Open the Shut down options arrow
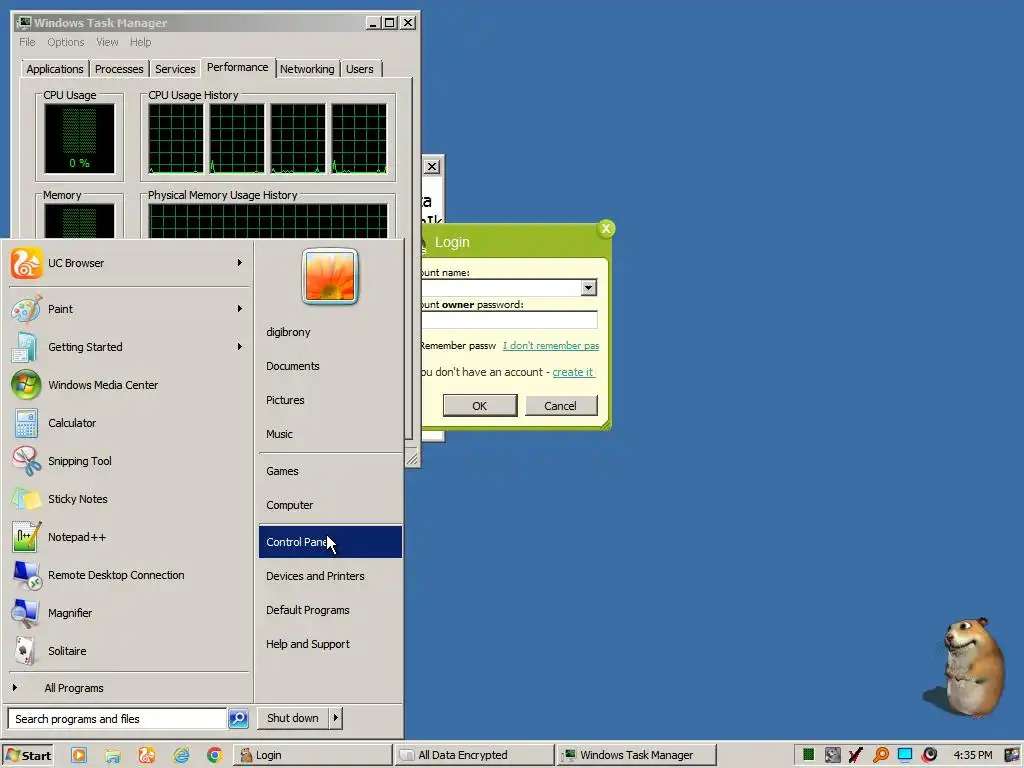1024x768 pixels. coord(336,718)
